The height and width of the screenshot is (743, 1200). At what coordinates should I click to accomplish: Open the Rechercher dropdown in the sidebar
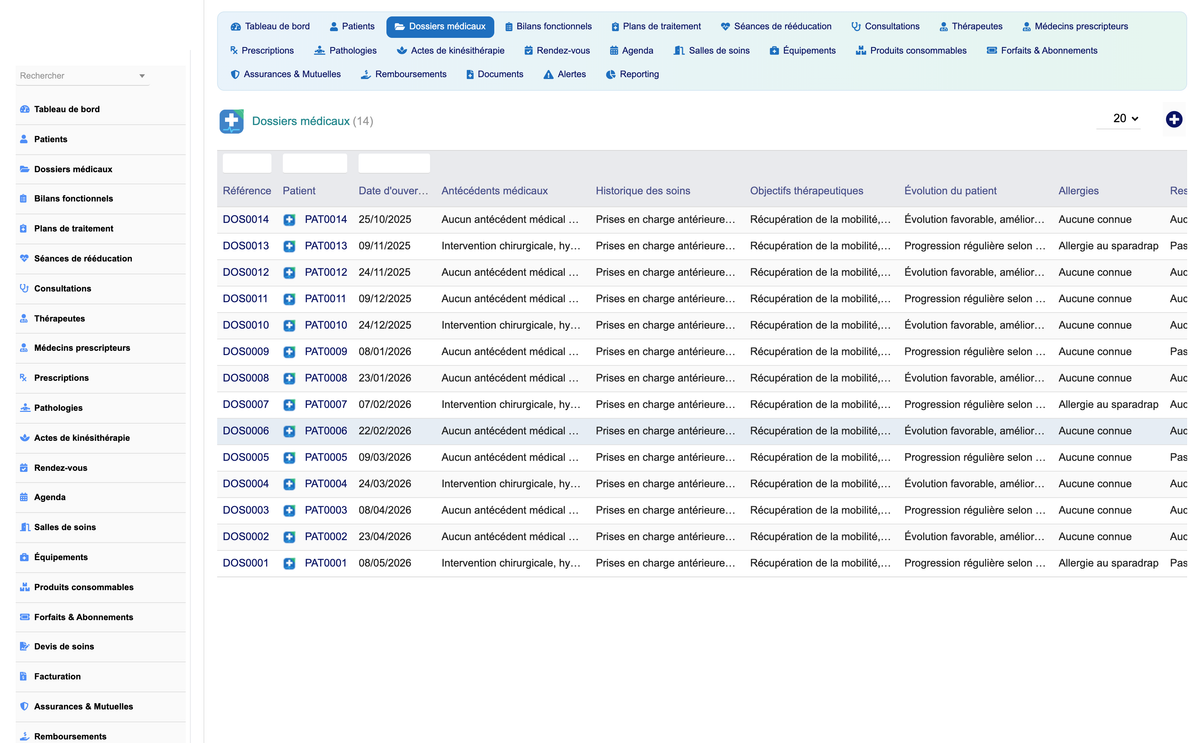83,76
